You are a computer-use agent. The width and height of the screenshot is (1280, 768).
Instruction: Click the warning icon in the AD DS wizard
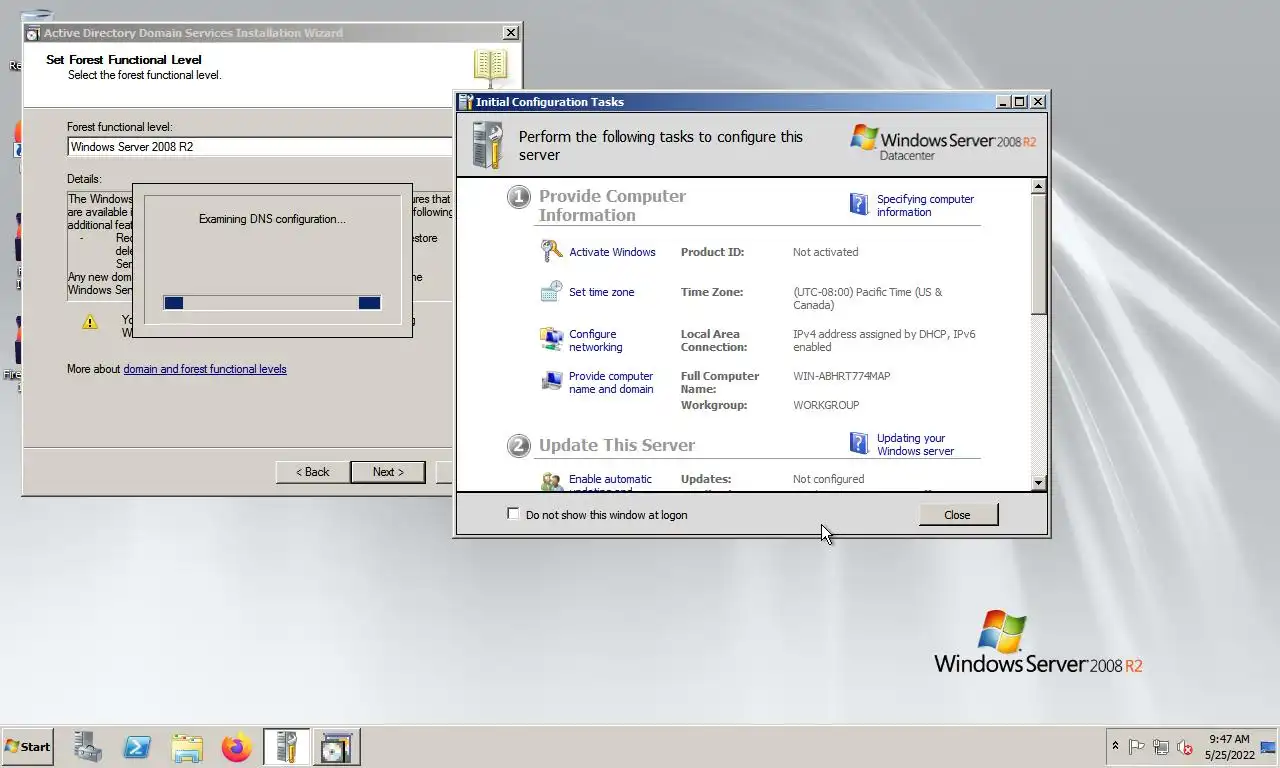90,322
